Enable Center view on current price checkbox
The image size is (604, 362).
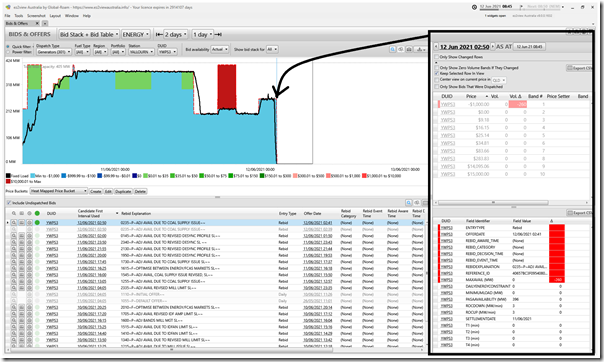pos(436,80)
